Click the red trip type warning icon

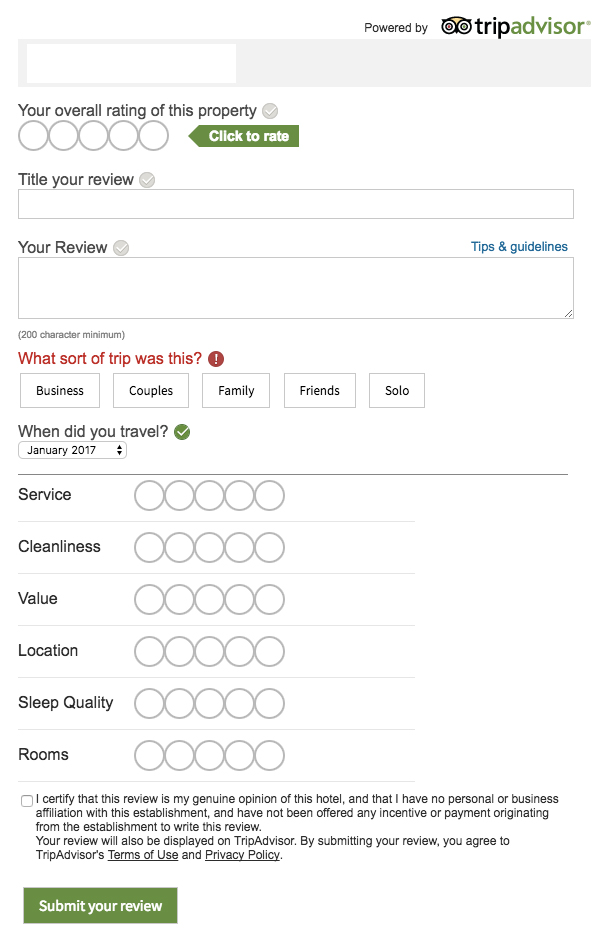click(216, 359)
